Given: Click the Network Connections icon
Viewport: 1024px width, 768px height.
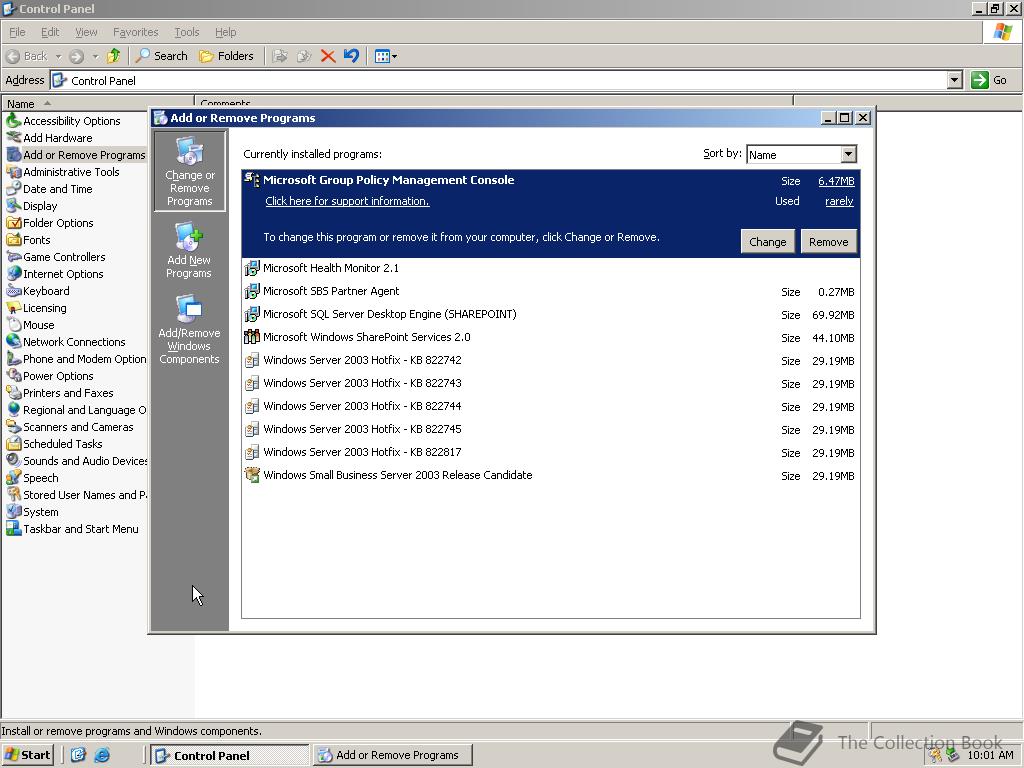Looking at the screenshot, I should [x=13, y=342].
